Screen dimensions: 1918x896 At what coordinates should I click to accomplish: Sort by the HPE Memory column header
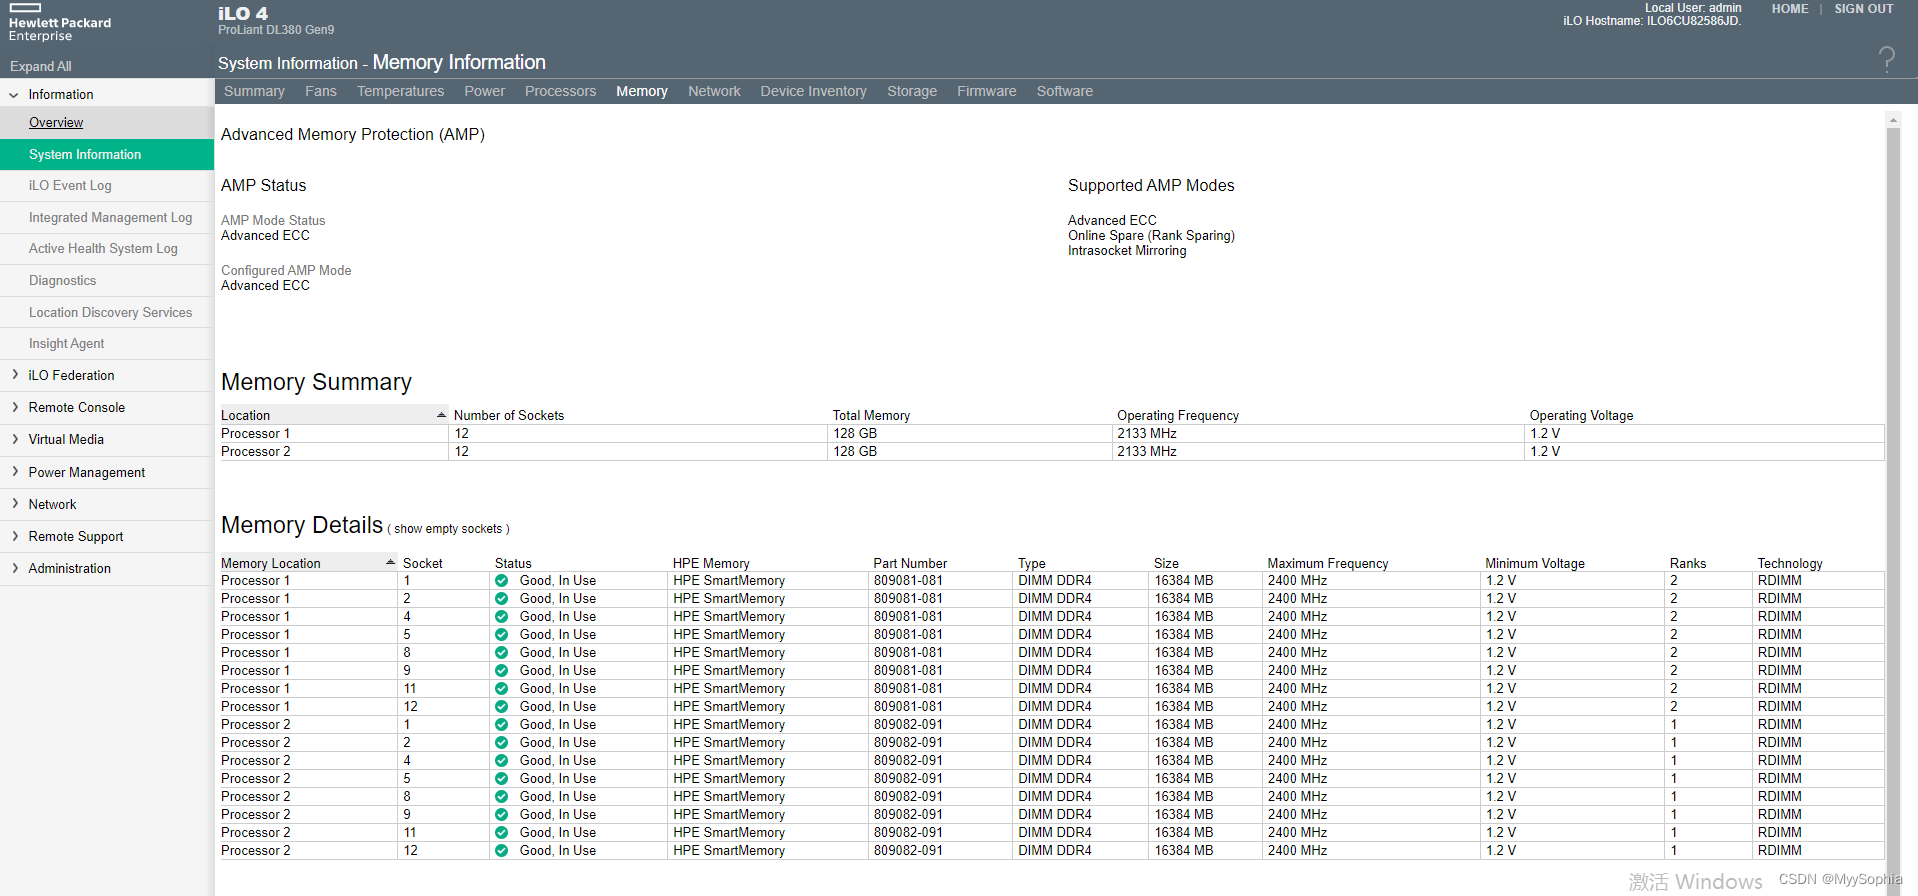click(711, 563)
